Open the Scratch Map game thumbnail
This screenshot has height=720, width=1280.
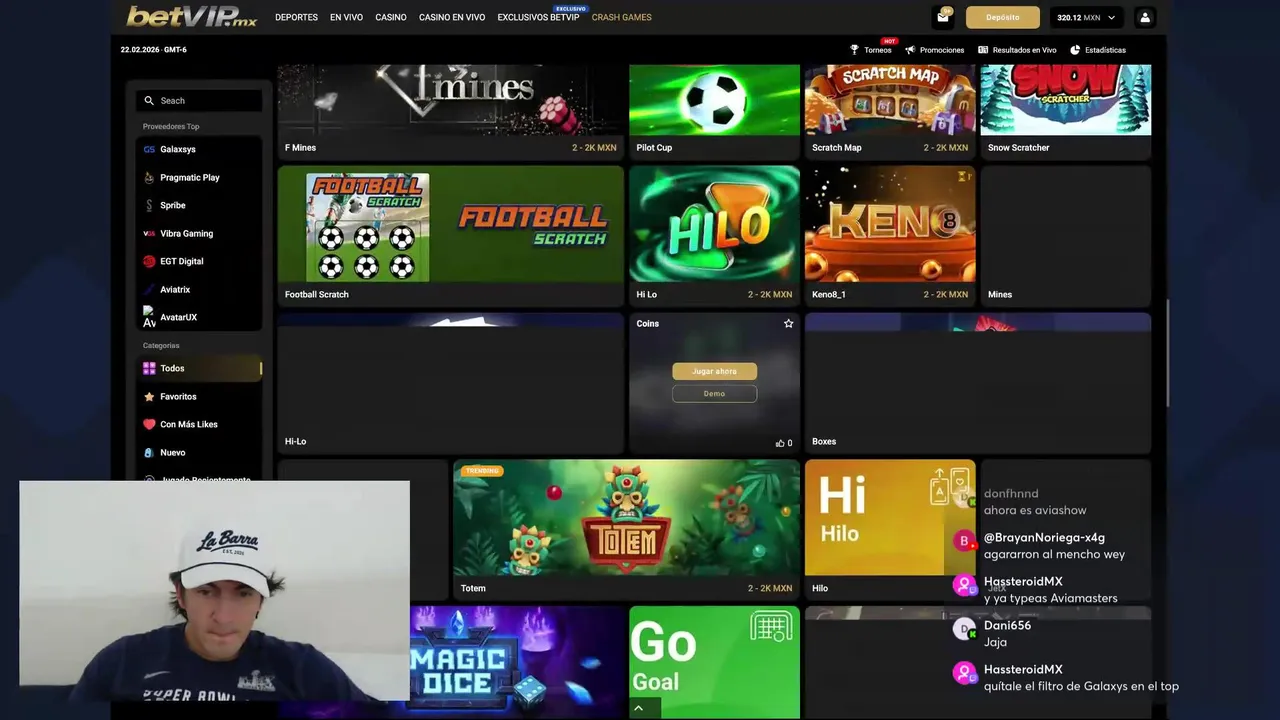(x=890, y=100)
